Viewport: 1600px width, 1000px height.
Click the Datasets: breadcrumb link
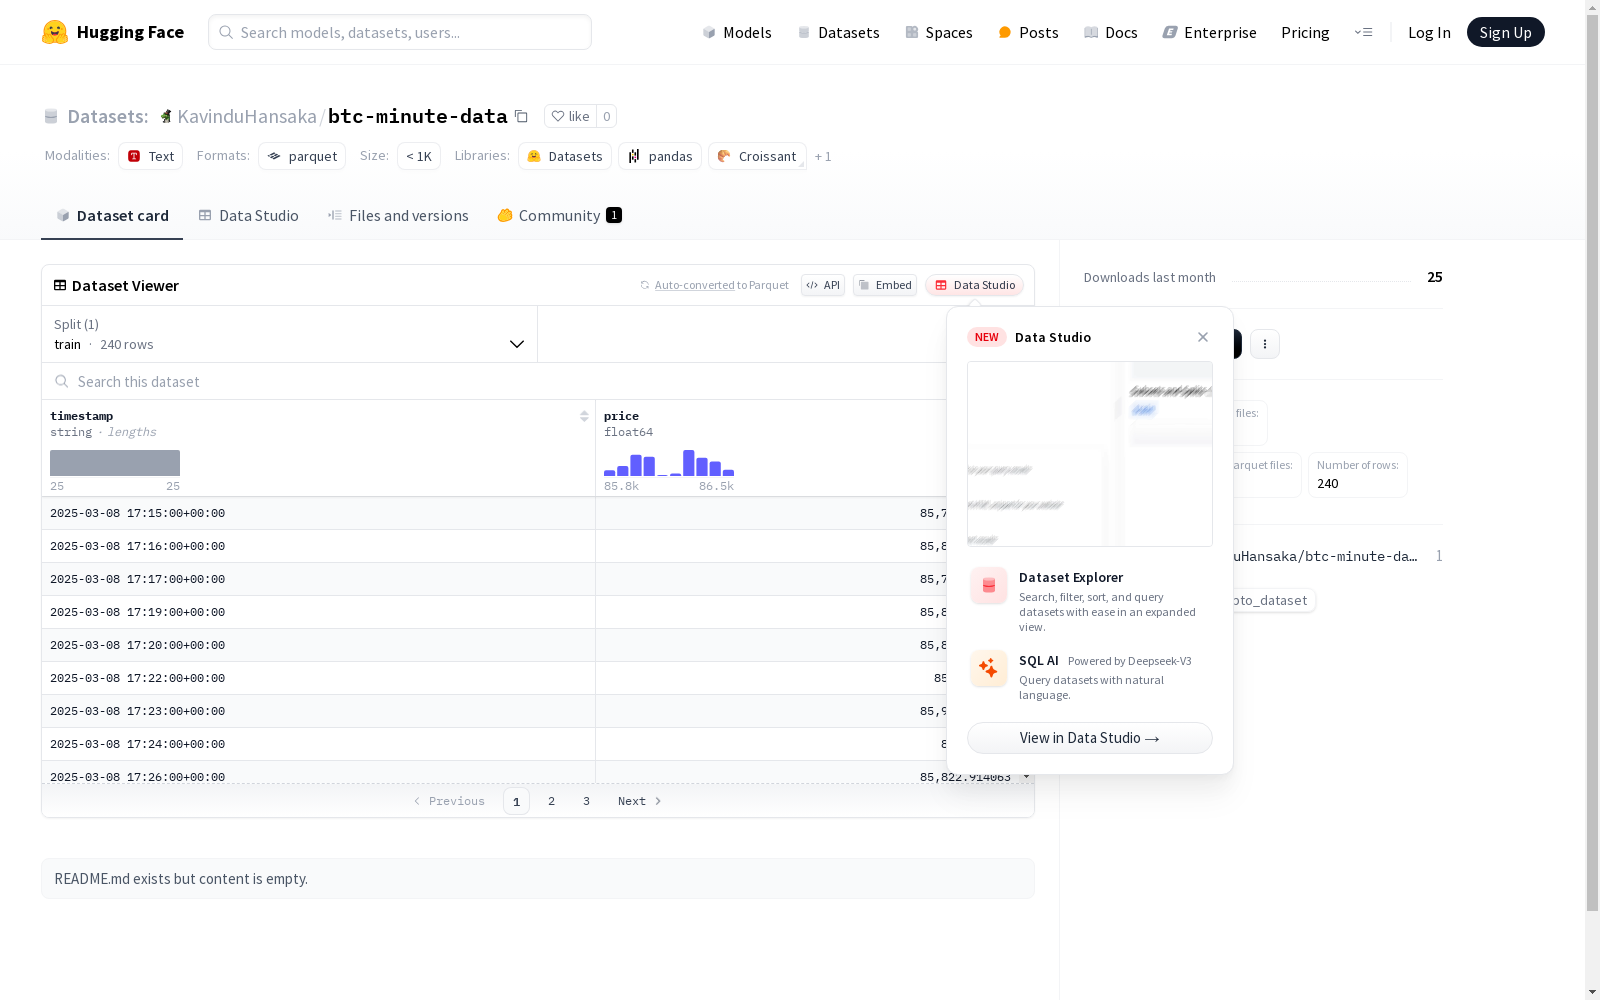108,116
